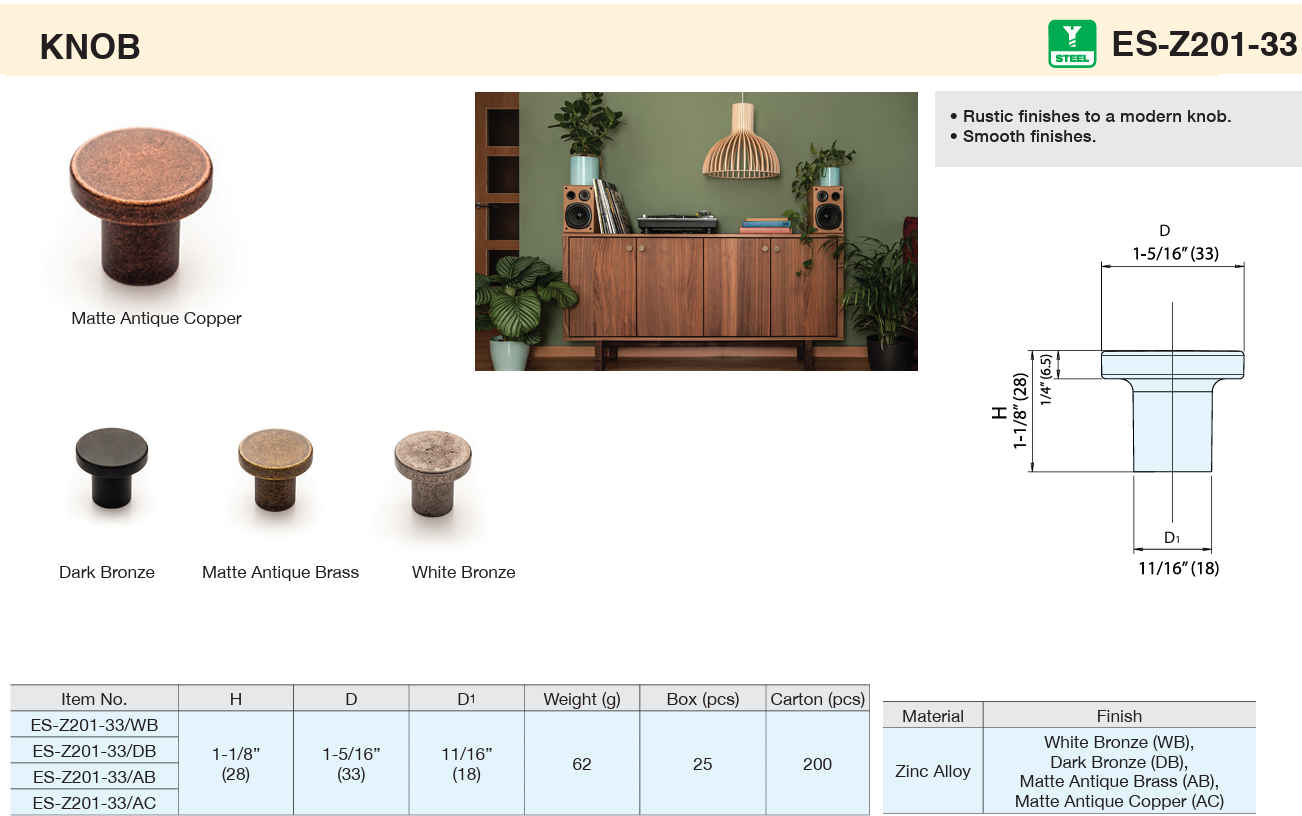Click the Matte Antique Copper caption label
The width and height of the screenshot is (1302, 816).
[x=156, y=319]
